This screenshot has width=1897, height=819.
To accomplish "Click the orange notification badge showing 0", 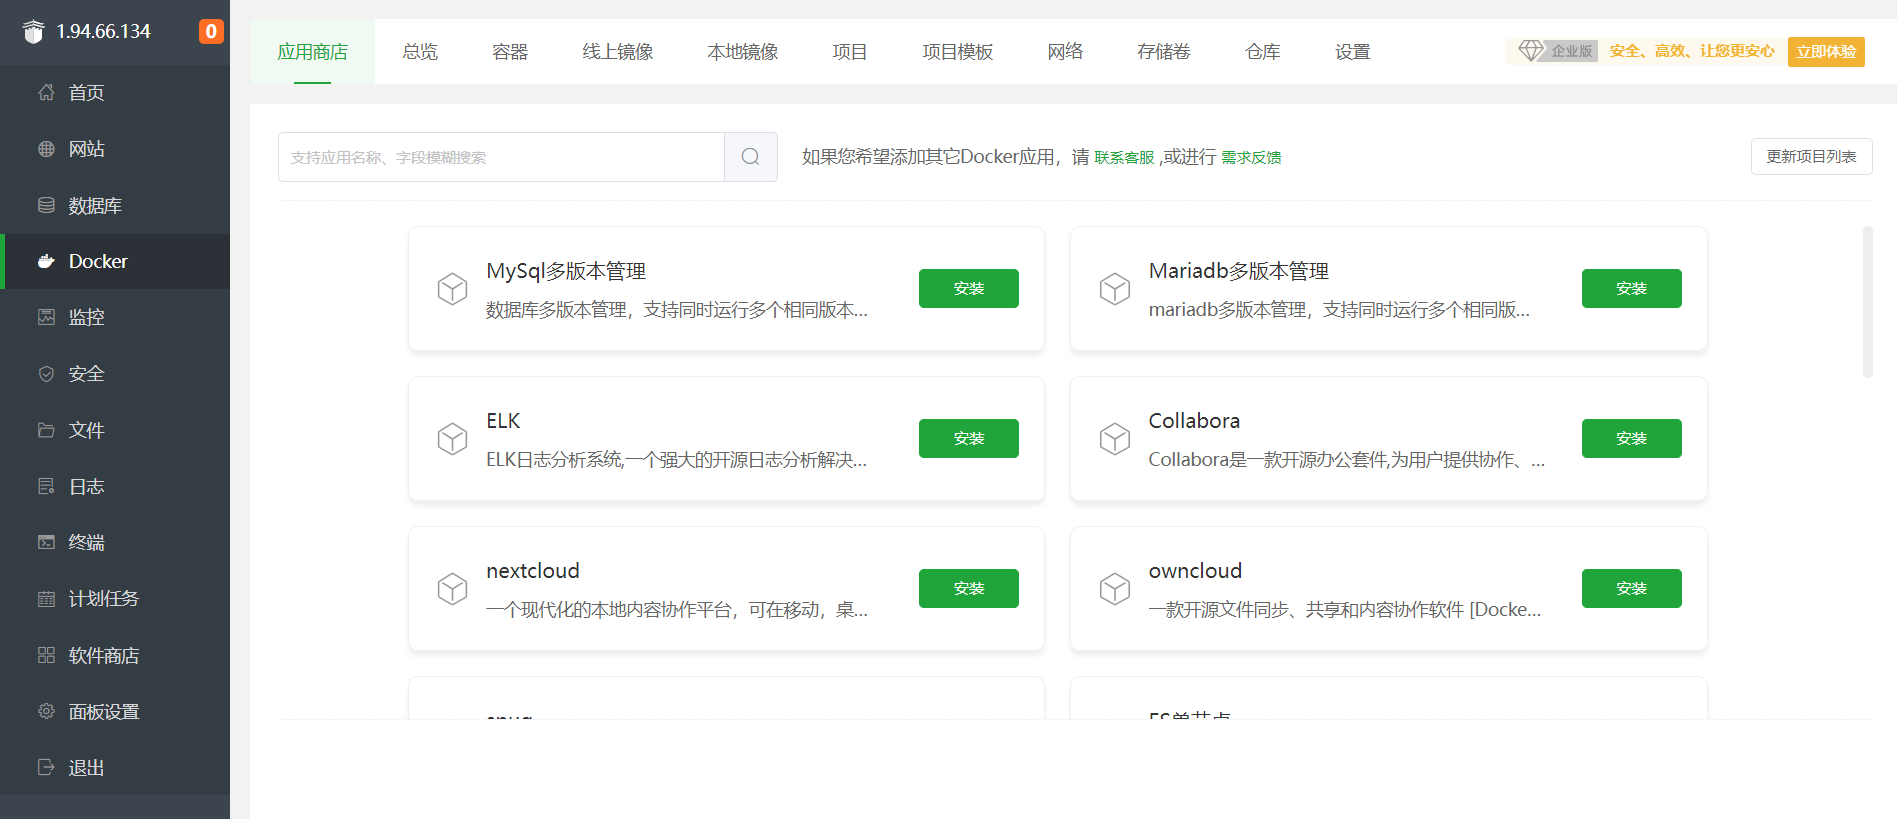I will pyautogui.click(x=211, y=32).
